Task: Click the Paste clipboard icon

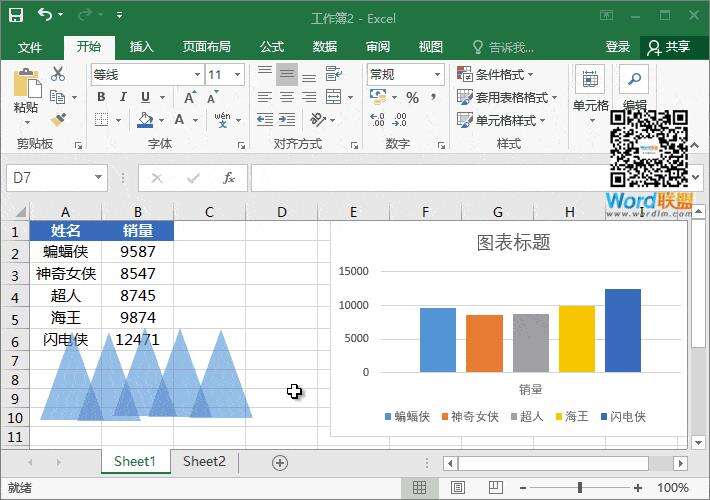Action: (x=26, y=86)
